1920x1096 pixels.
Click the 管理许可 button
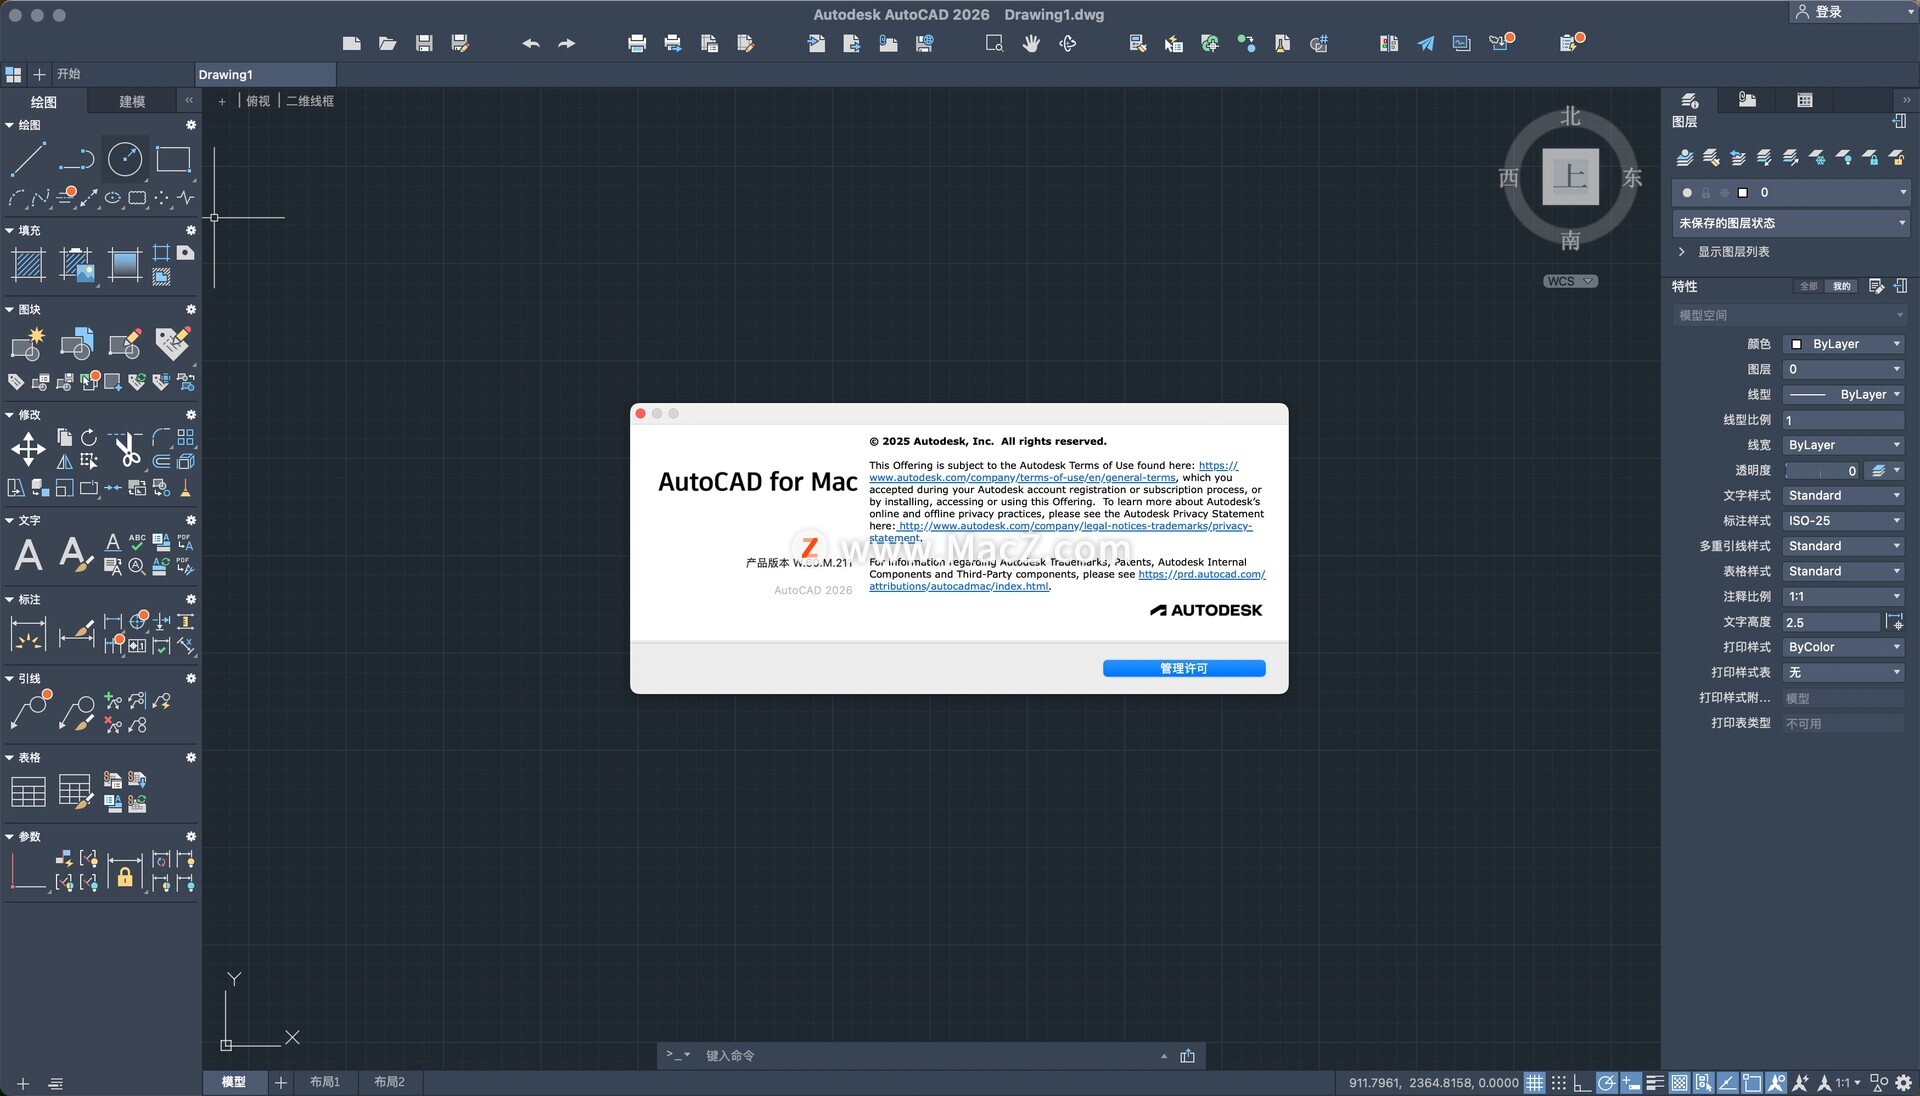pyautogui.click(x=1184, y=669)
